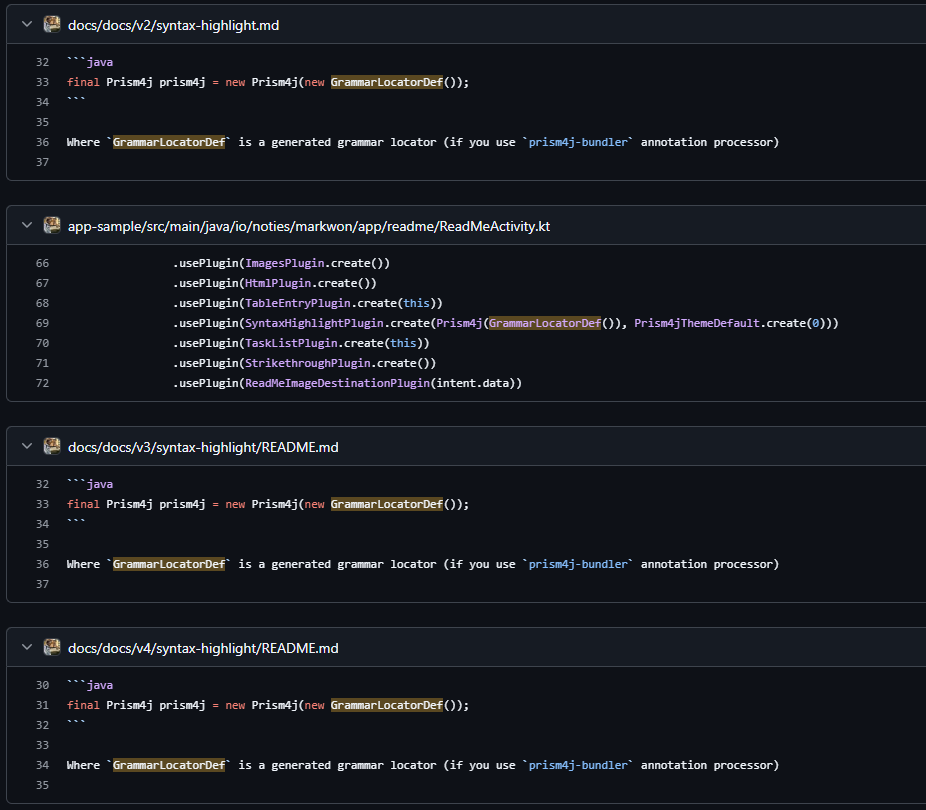
Task: Click repo avatar beside ReadMeActivity.kt path
Action: tap(52, 225)
